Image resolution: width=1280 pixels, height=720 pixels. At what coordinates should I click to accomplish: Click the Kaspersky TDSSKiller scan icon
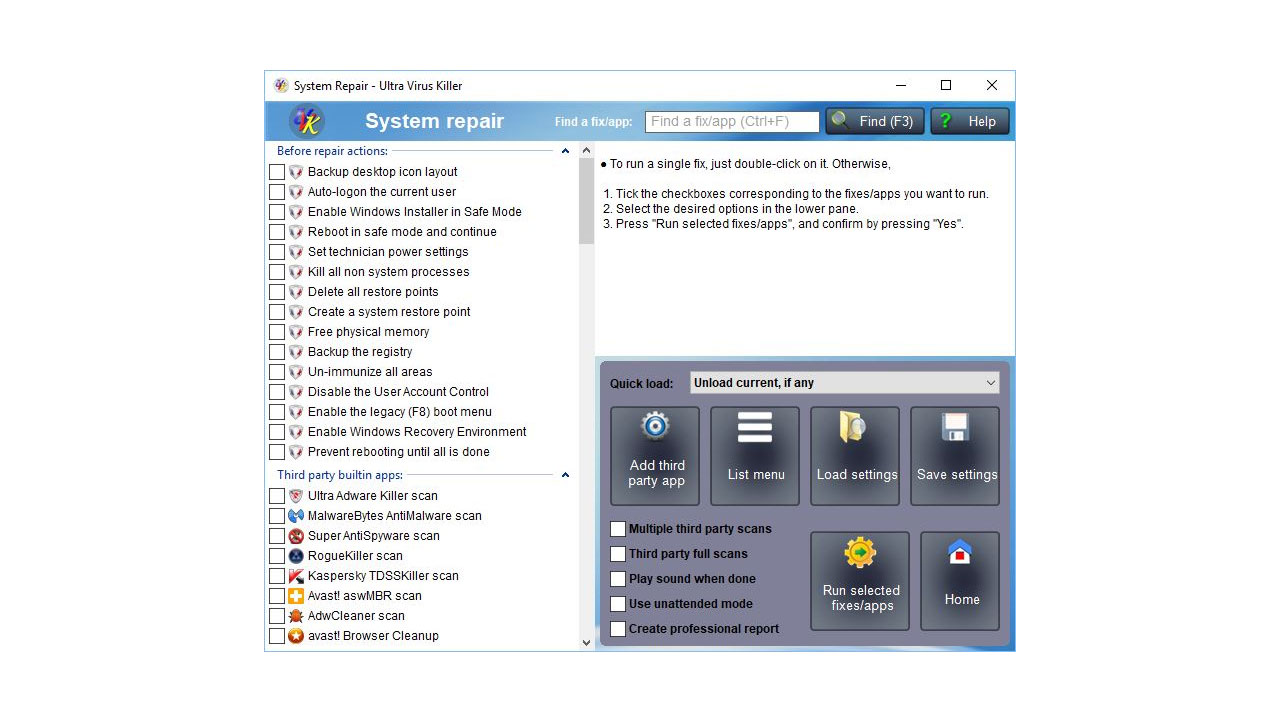click(x=296, y=576)
